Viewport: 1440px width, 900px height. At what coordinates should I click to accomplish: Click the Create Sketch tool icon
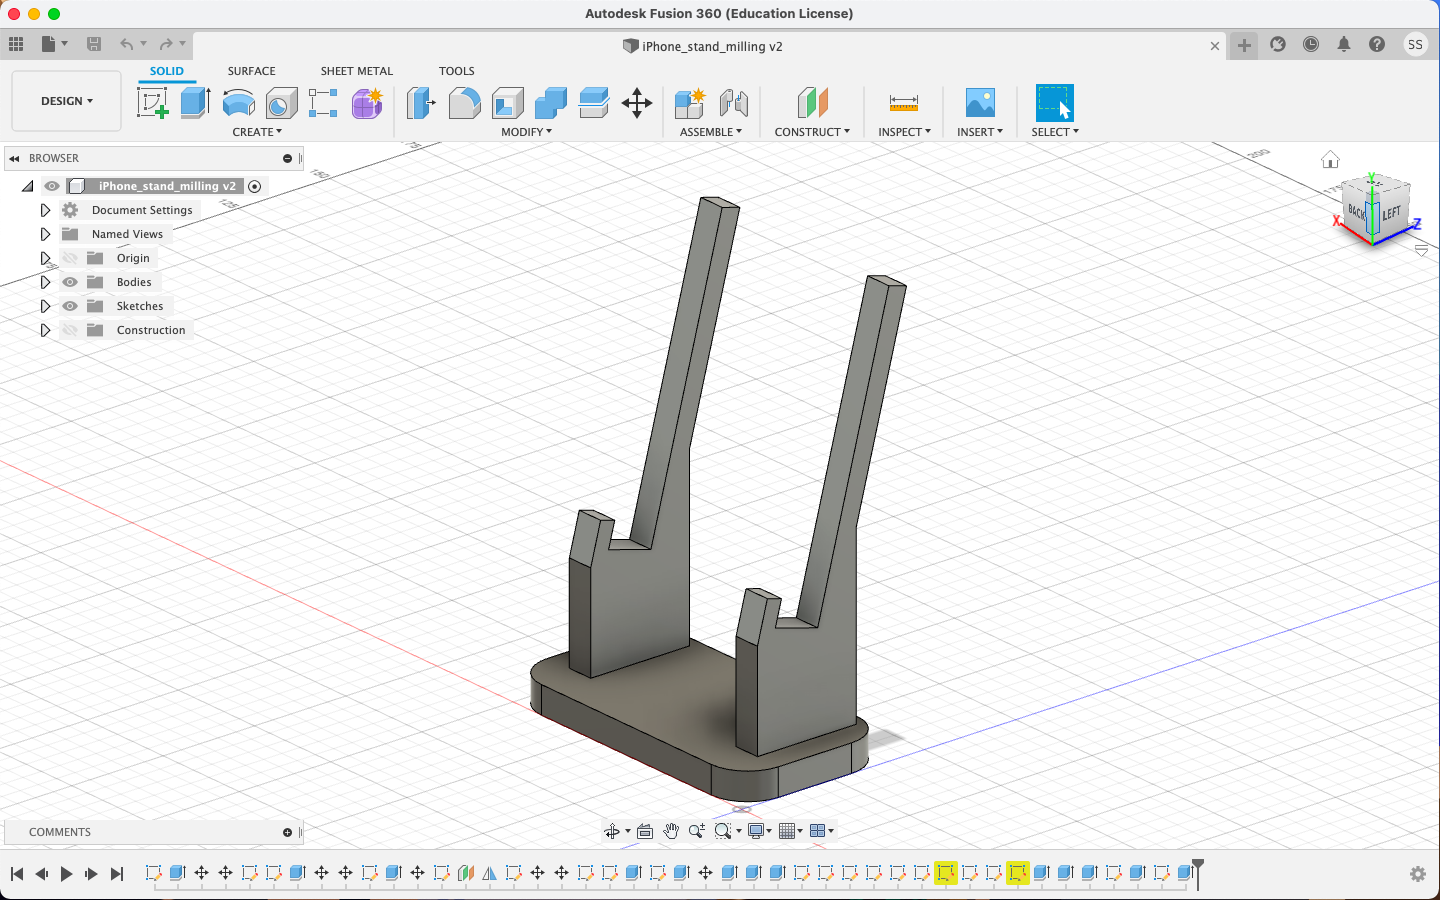coord(152,103)
